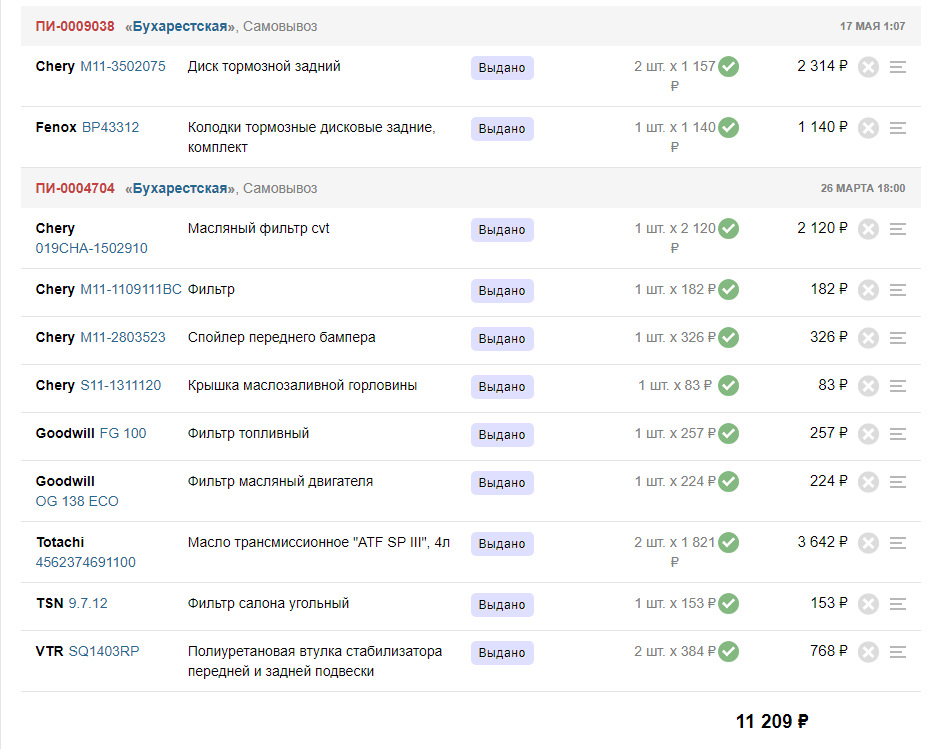Open part number S11-1311120
Viewport: 936px width, 749px height.
coord(121,386)
